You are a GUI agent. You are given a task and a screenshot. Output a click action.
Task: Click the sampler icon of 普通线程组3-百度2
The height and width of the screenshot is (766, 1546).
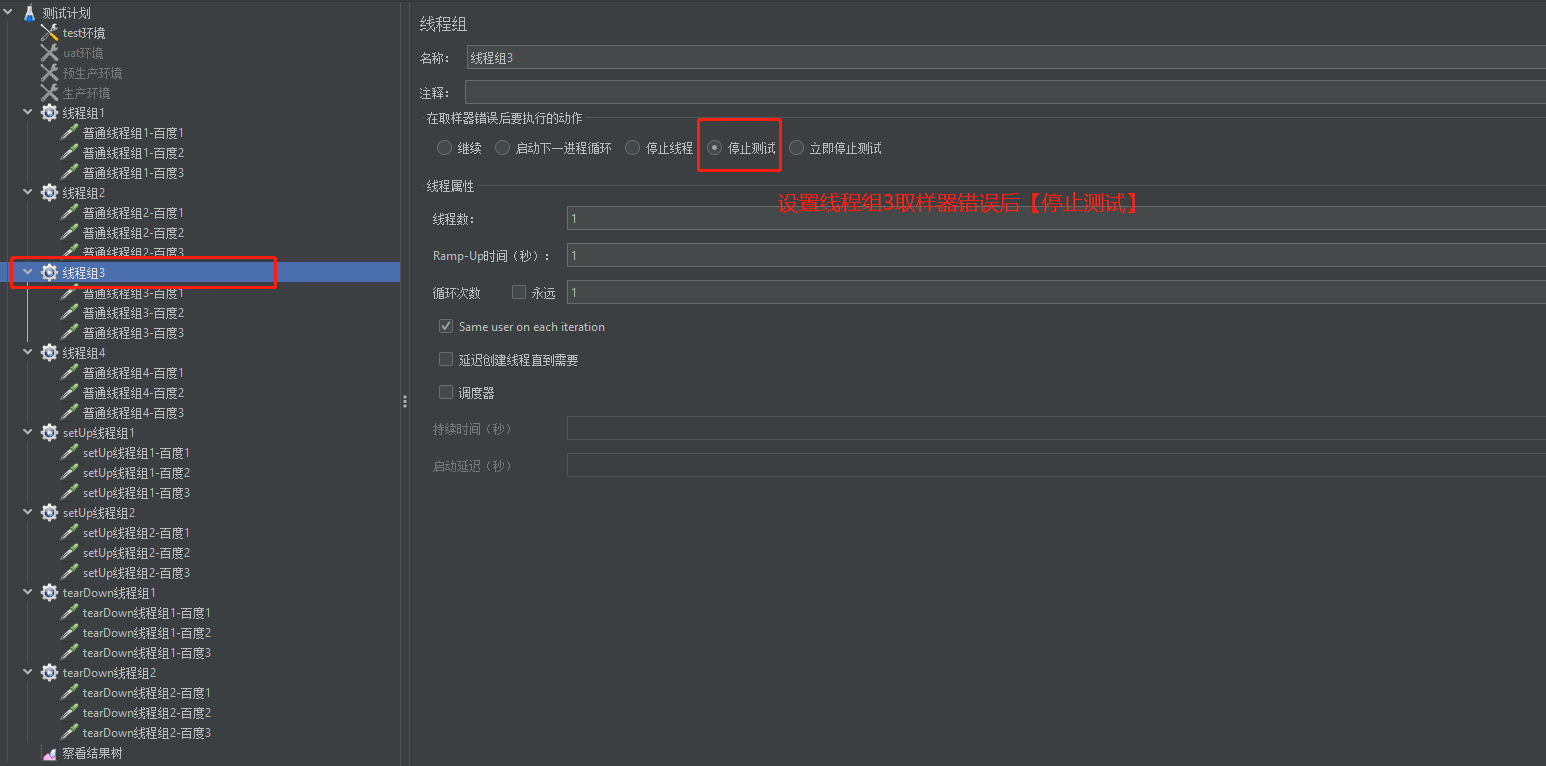tap(69, 313)
